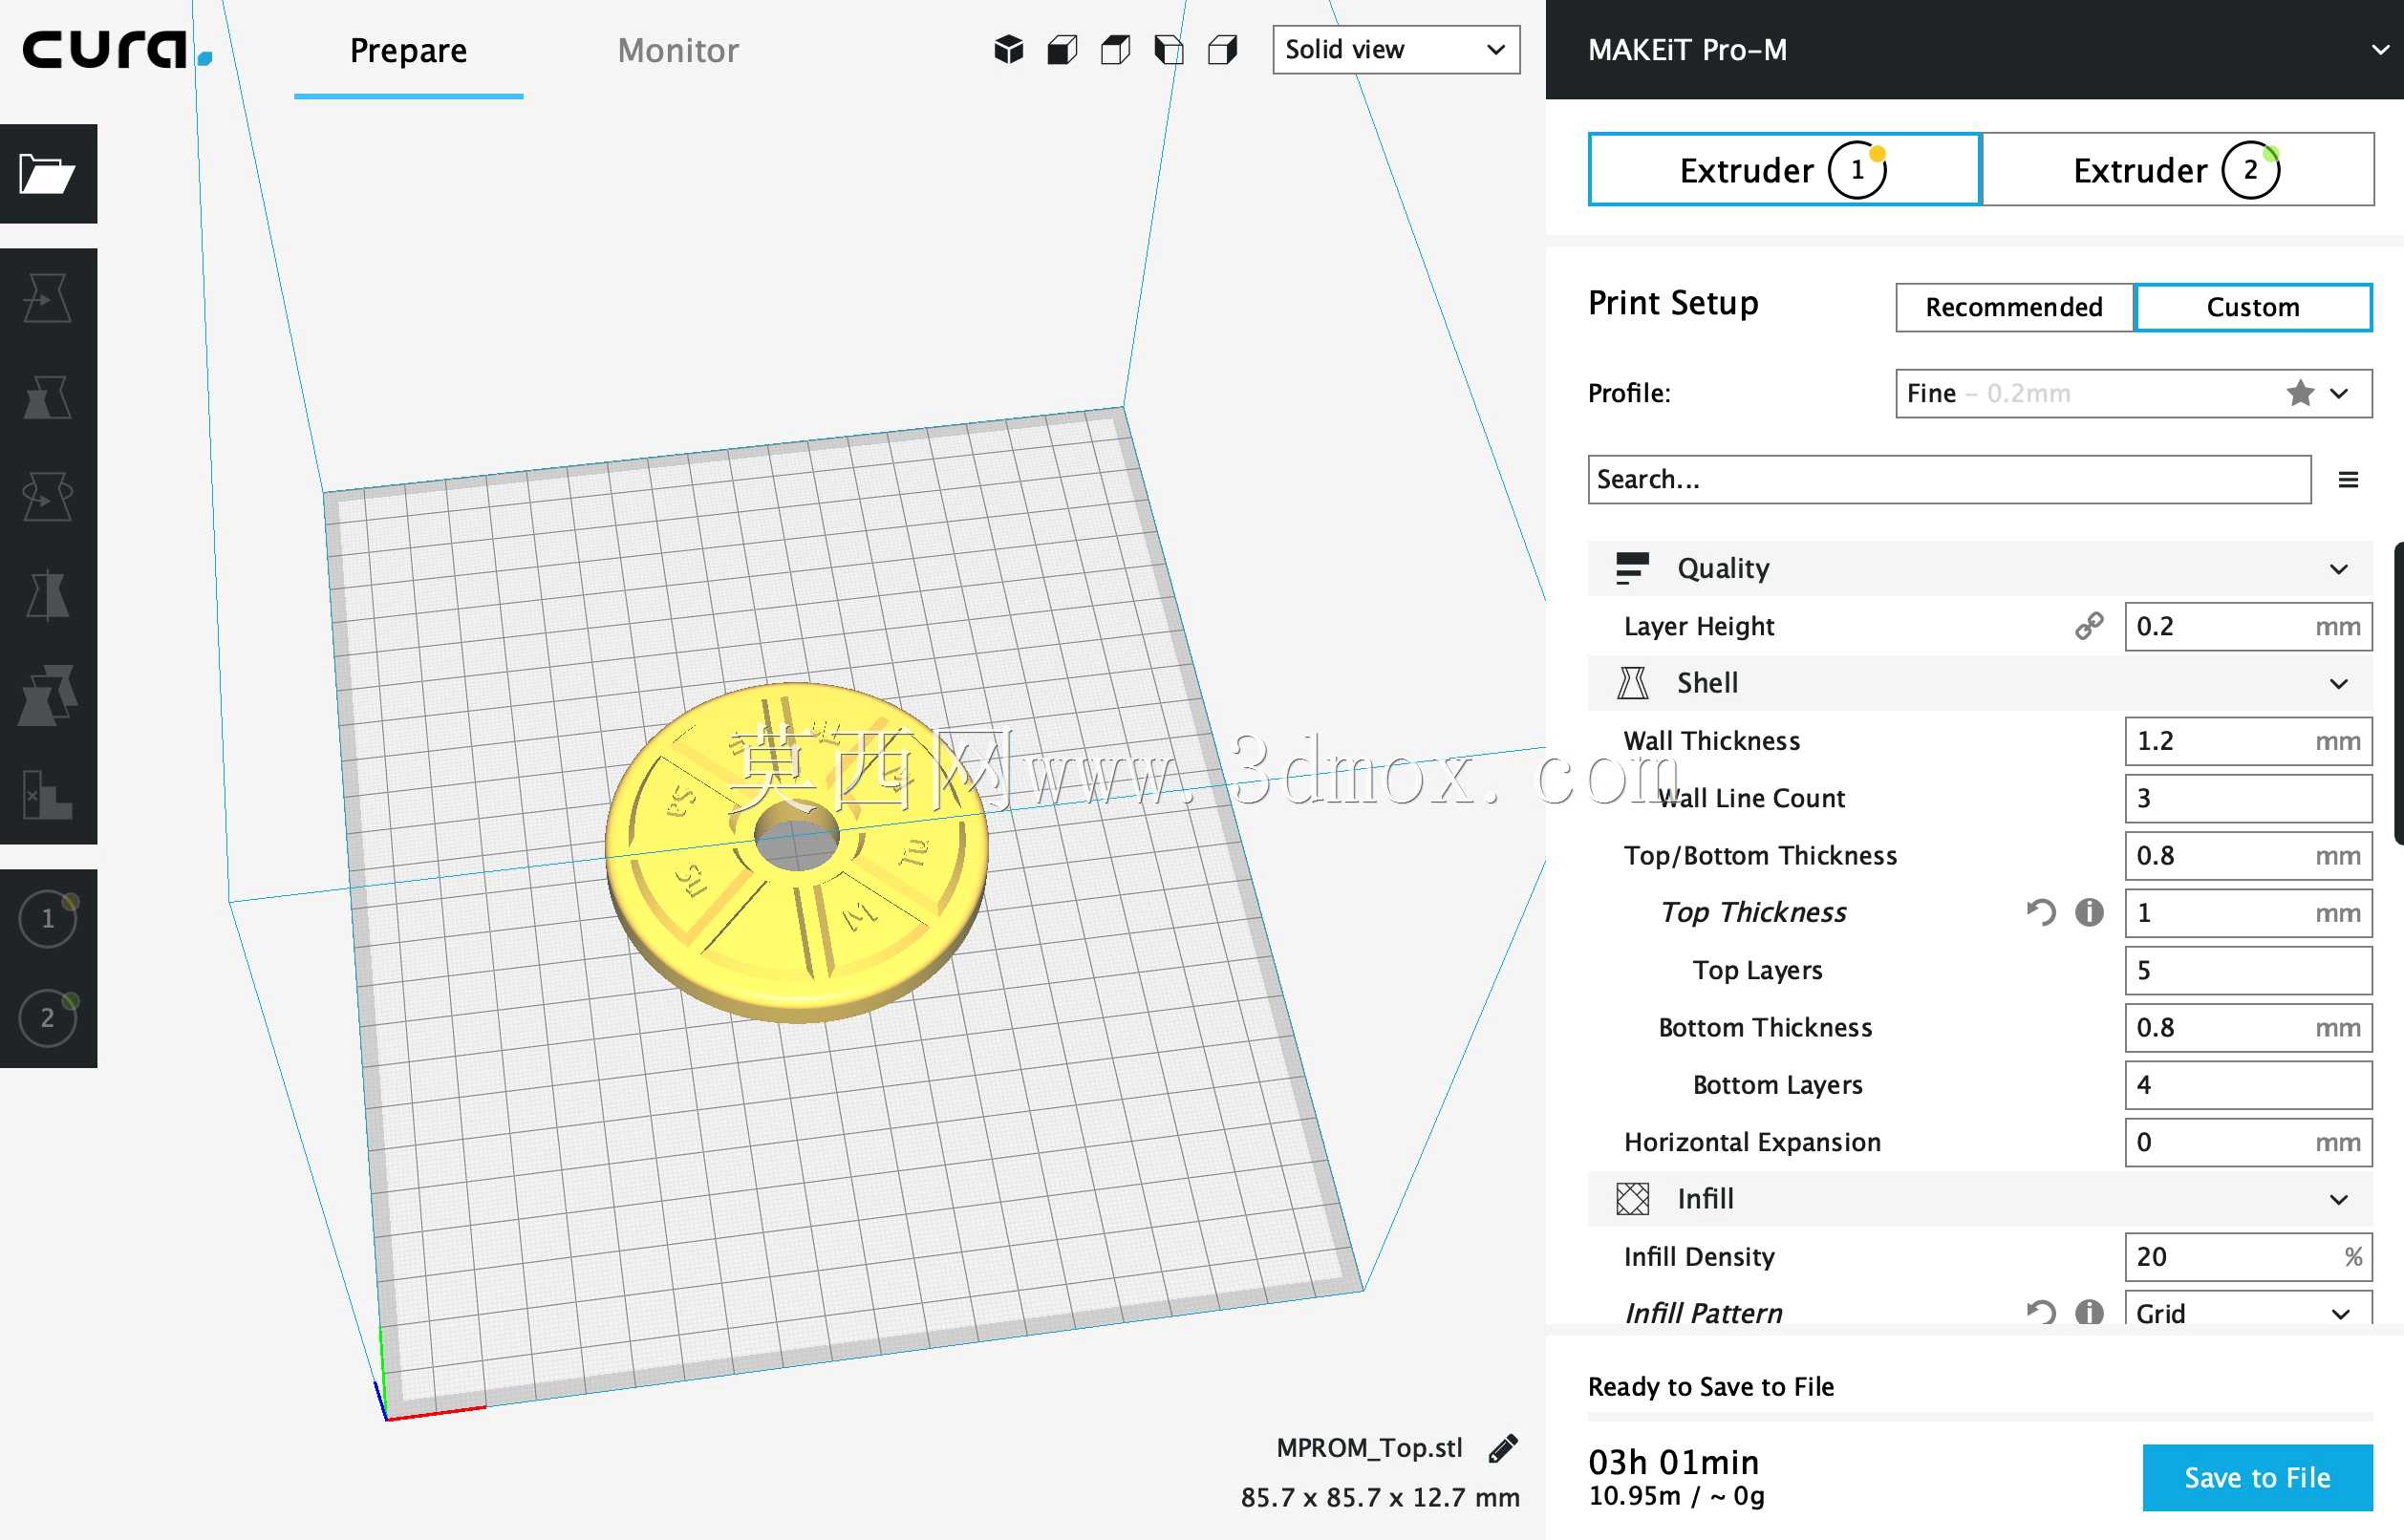Show info for Top Thickness setting

coord(2089,912)
